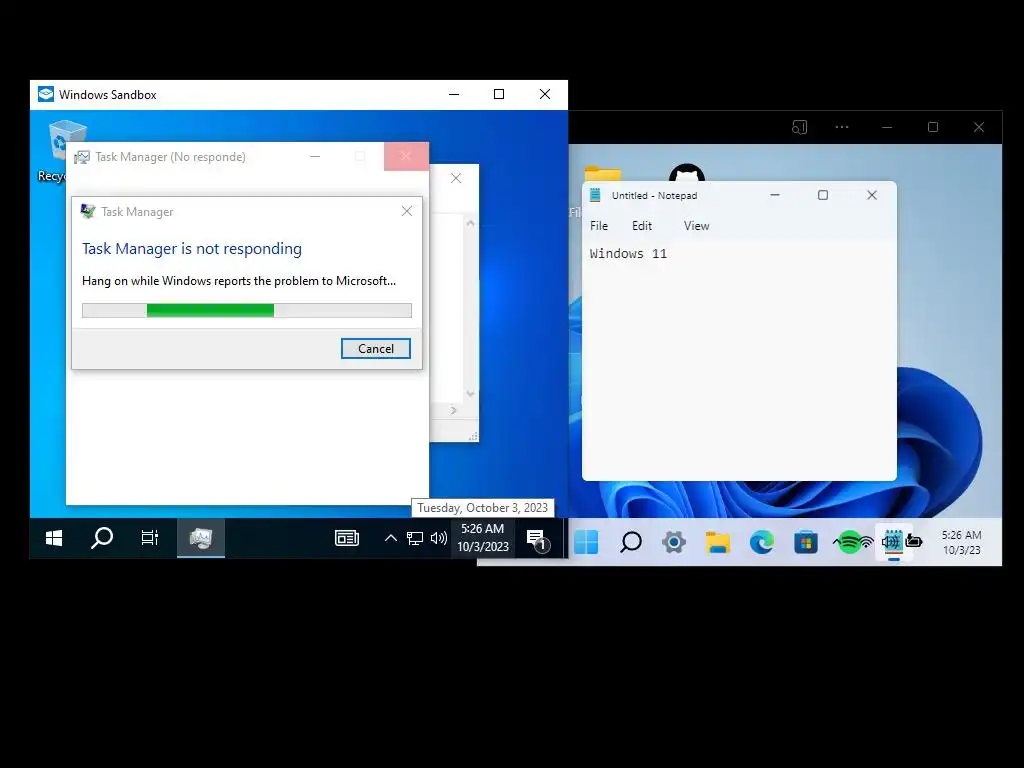Click the cast icon in dark title bar
The height and width of the screenshot is (768, 1024).
point(799,127)
